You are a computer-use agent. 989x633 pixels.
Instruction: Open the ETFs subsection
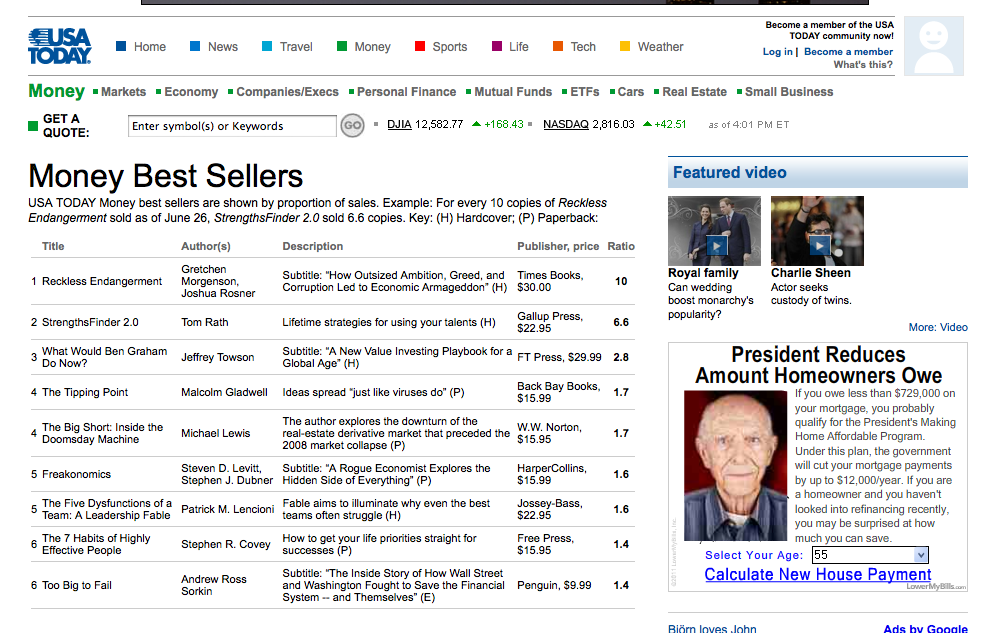[585, 92]
